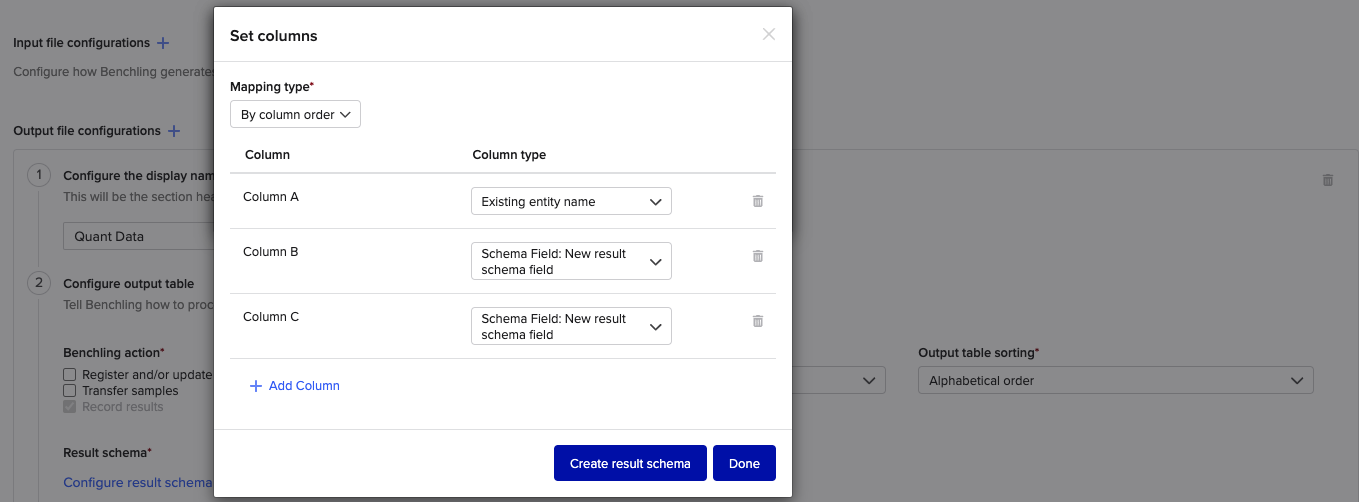Click the plus icon next to Input file configurations

pyautogui.click(x=163, y=43)
